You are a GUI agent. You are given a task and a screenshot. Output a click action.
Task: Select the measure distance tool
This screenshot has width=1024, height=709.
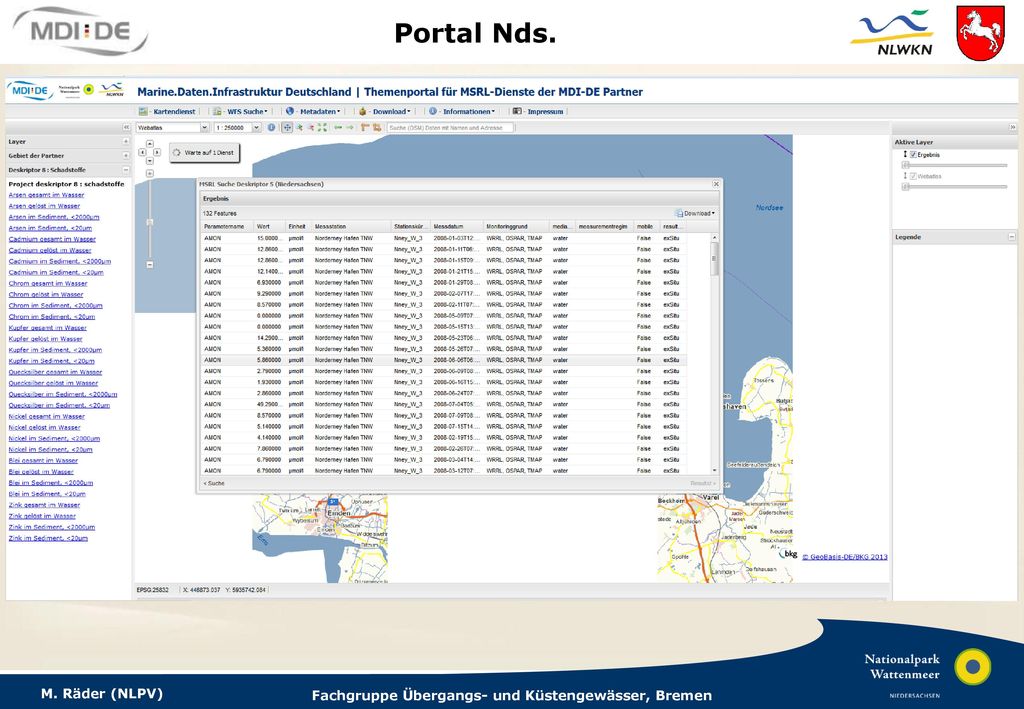click(x=365, y=127)
